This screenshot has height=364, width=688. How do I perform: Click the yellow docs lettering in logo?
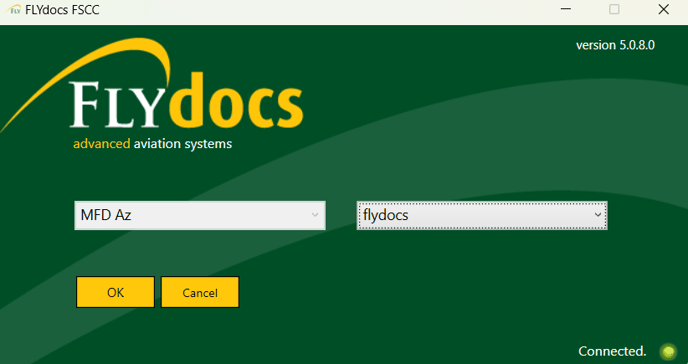[x=241, y=101]
